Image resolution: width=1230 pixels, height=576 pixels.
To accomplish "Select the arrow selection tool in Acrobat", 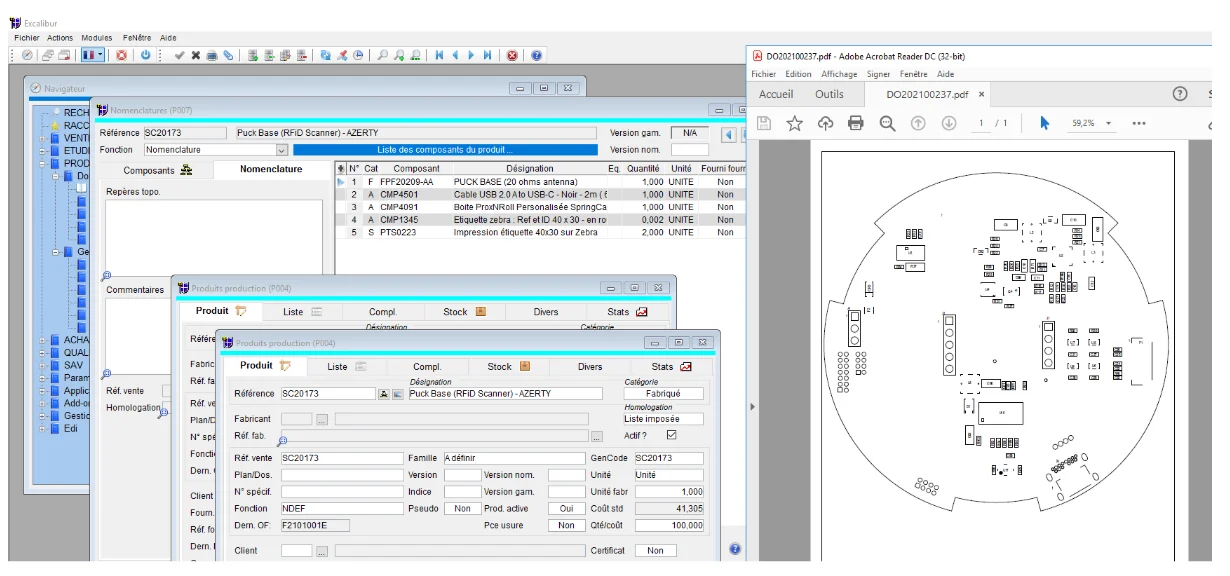I will (1044, 123).
